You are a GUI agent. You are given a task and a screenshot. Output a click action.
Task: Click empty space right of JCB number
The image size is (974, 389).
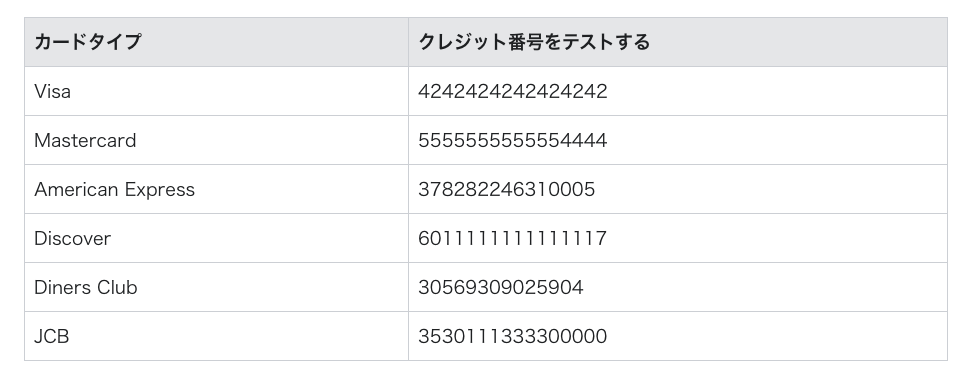tap(776, 337)
